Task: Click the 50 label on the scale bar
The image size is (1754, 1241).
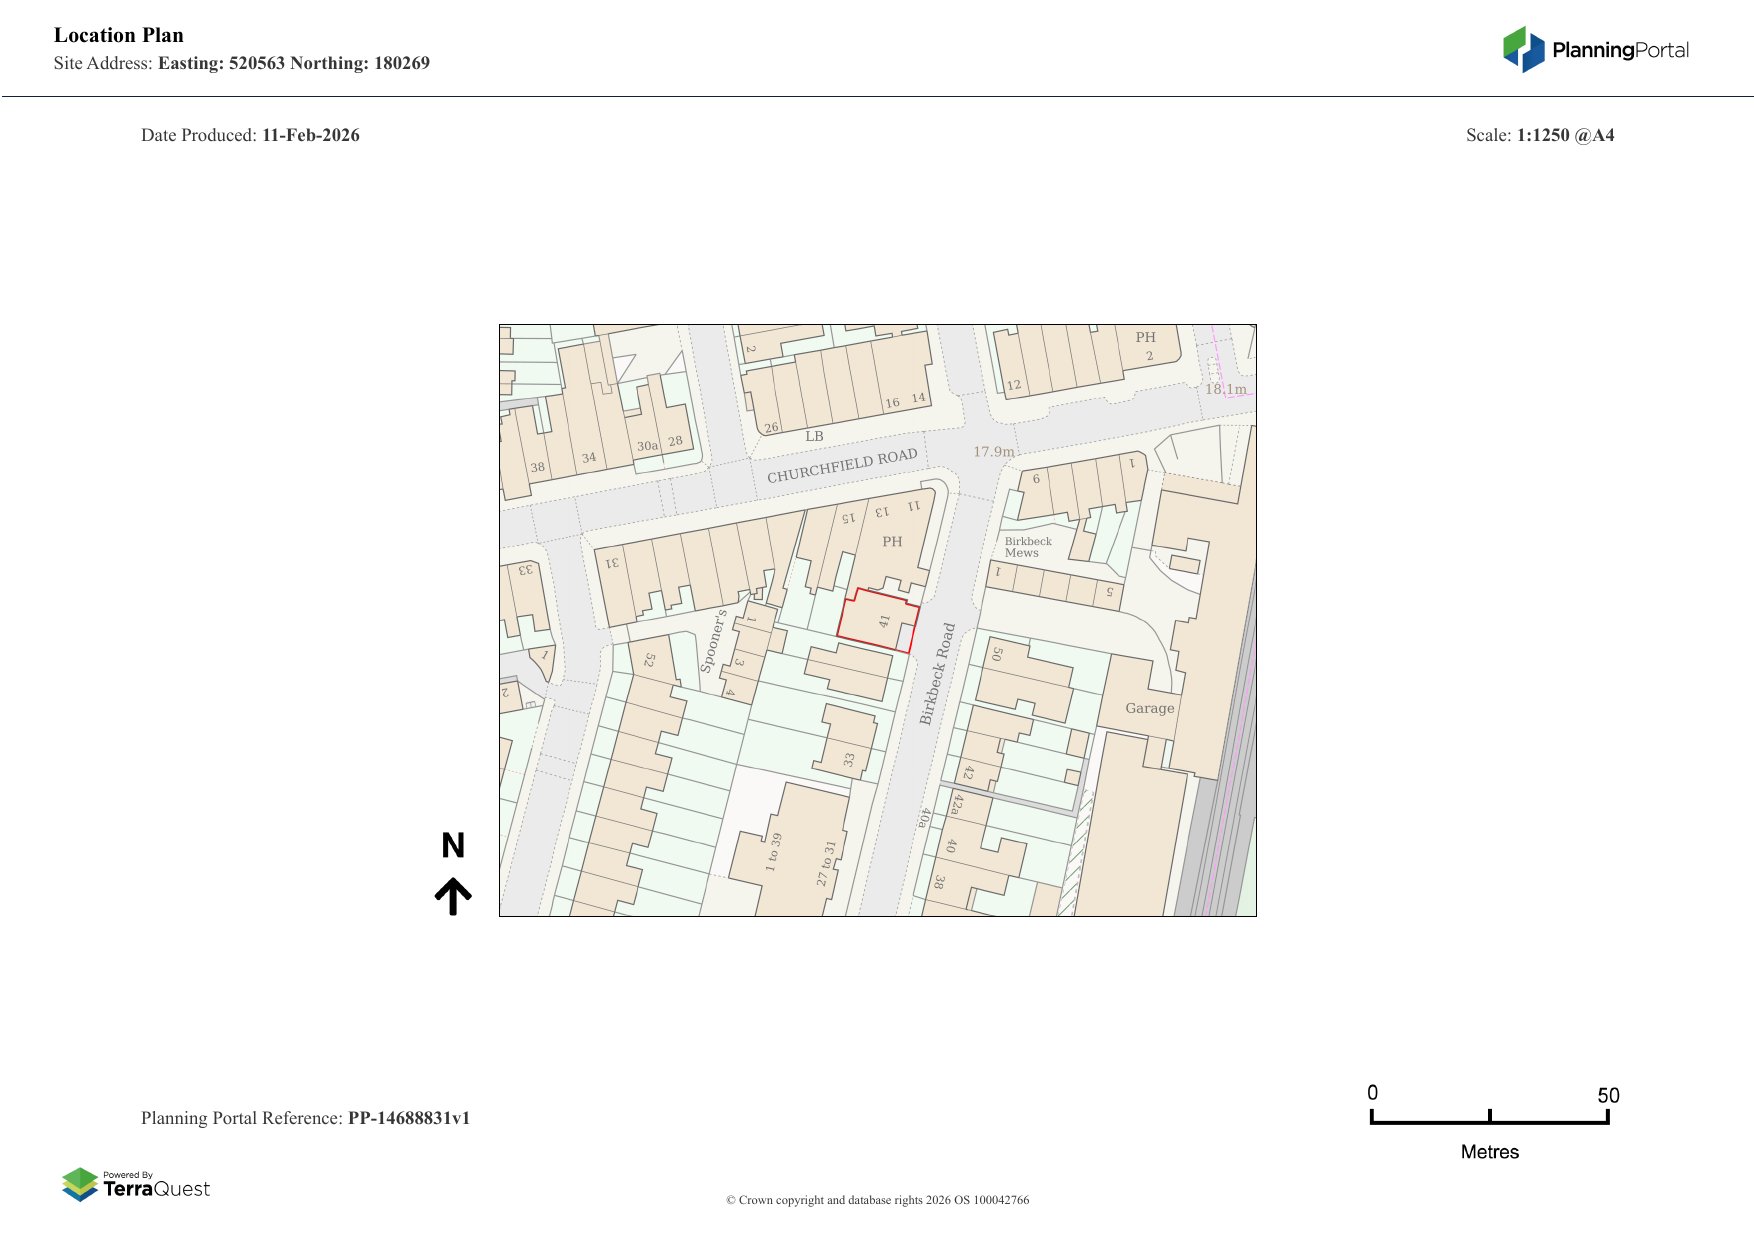Action: (1607, 1095)
